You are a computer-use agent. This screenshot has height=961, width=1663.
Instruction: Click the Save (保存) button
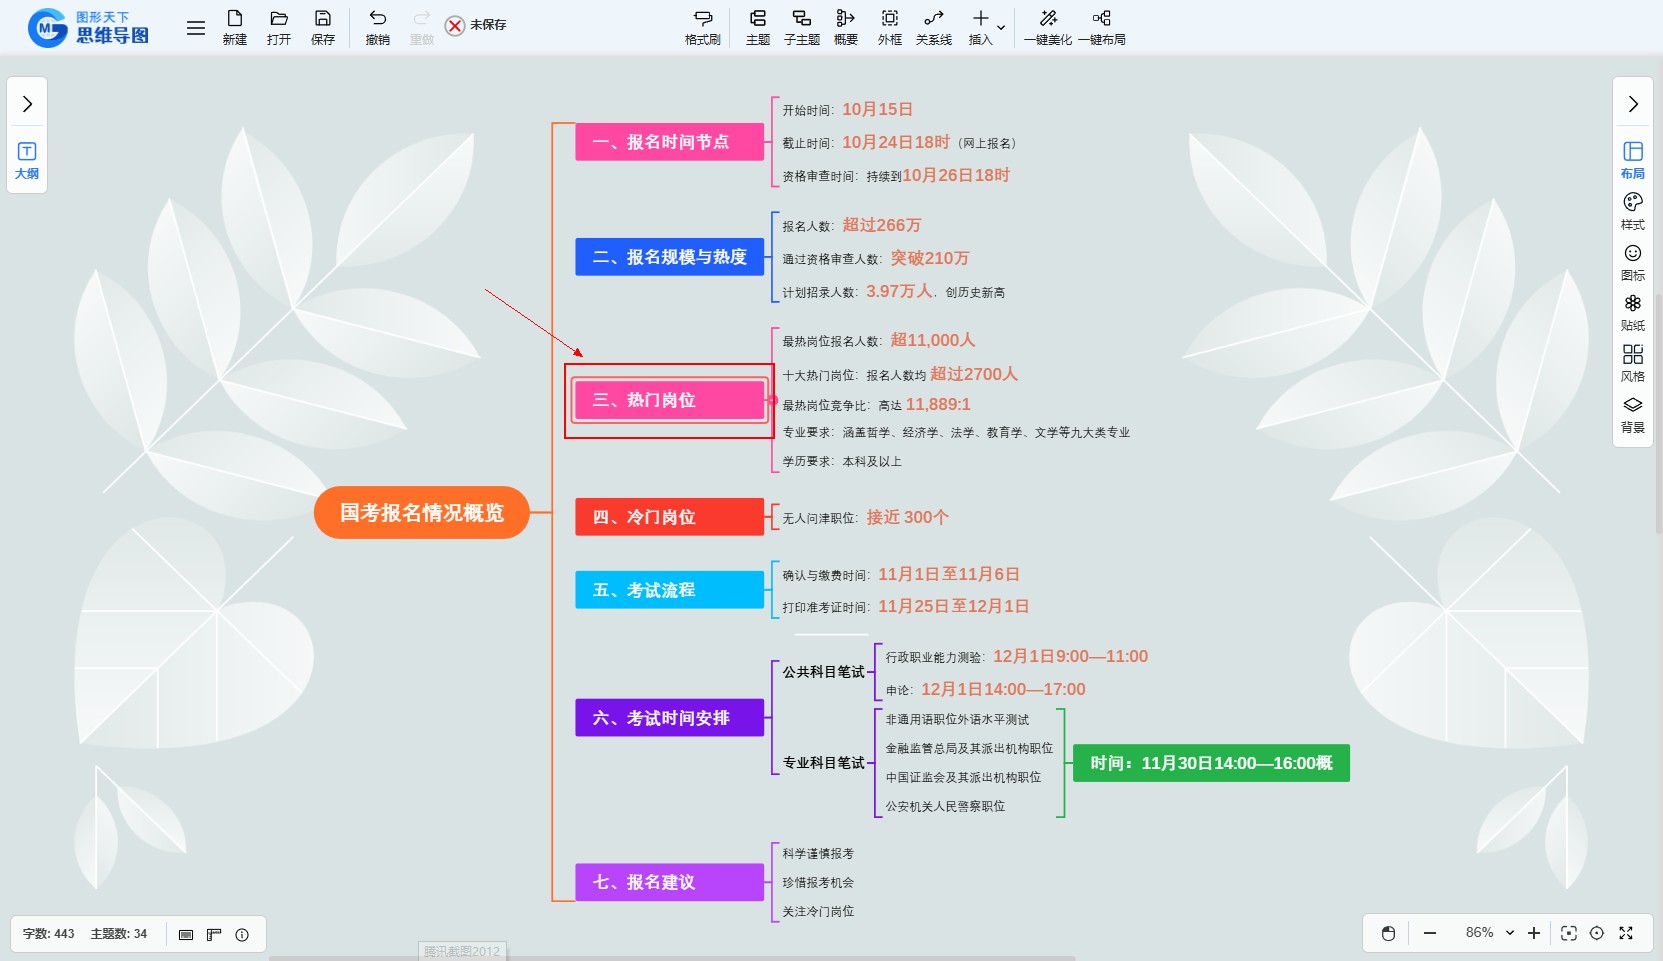pos(322,27)
